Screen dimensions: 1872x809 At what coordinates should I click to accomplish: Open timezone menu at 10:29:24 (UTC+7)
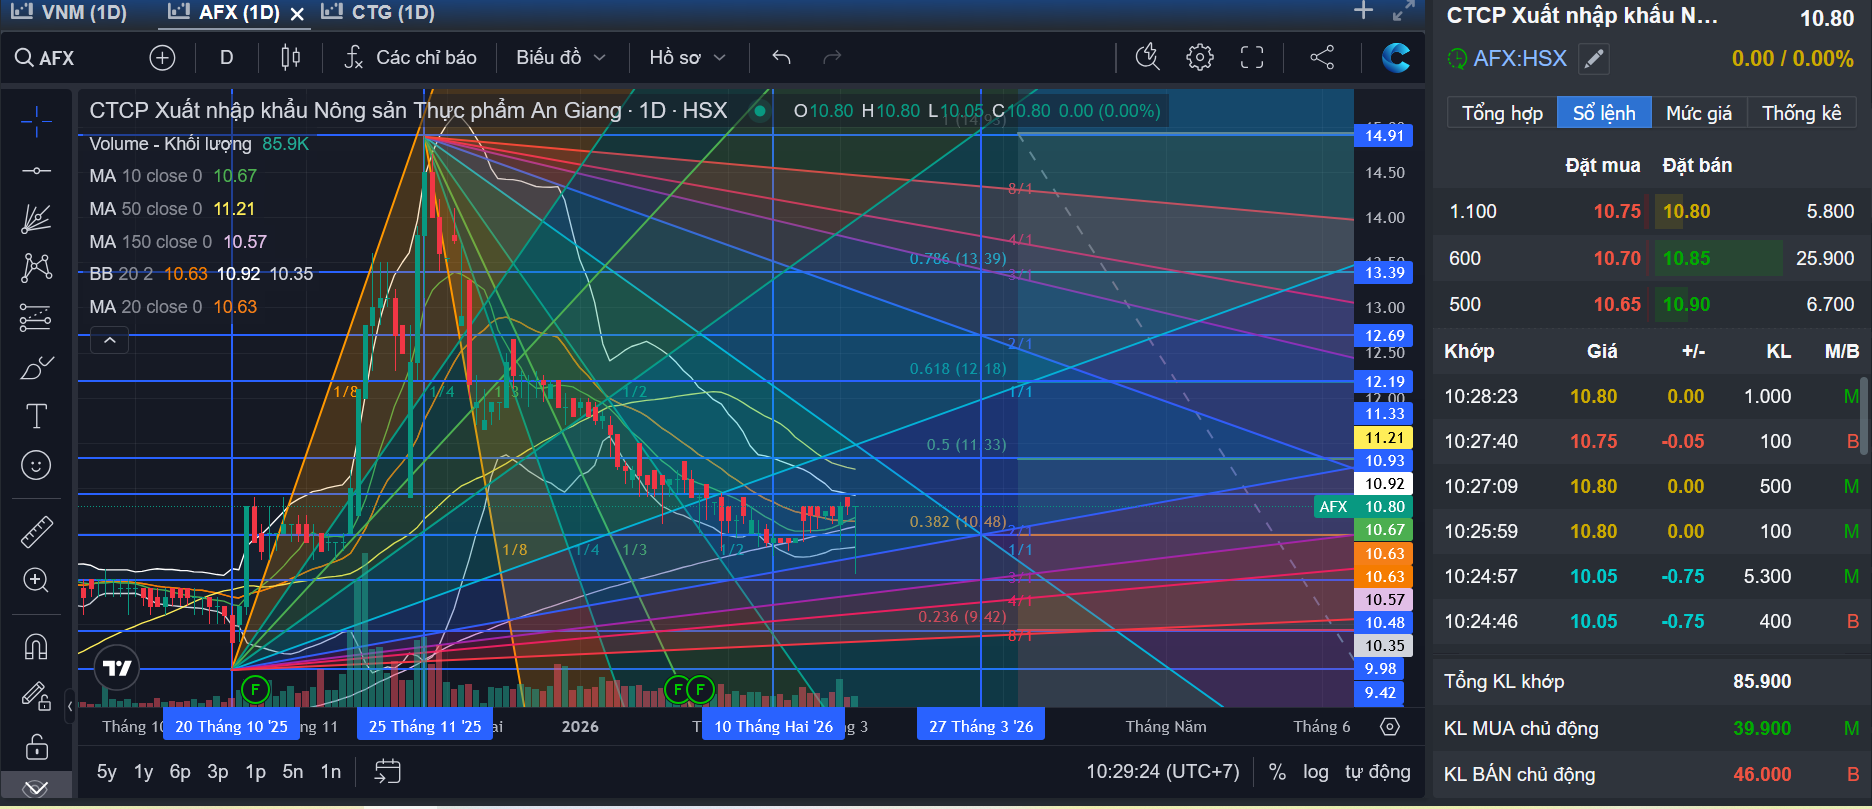click(1163, 772)
